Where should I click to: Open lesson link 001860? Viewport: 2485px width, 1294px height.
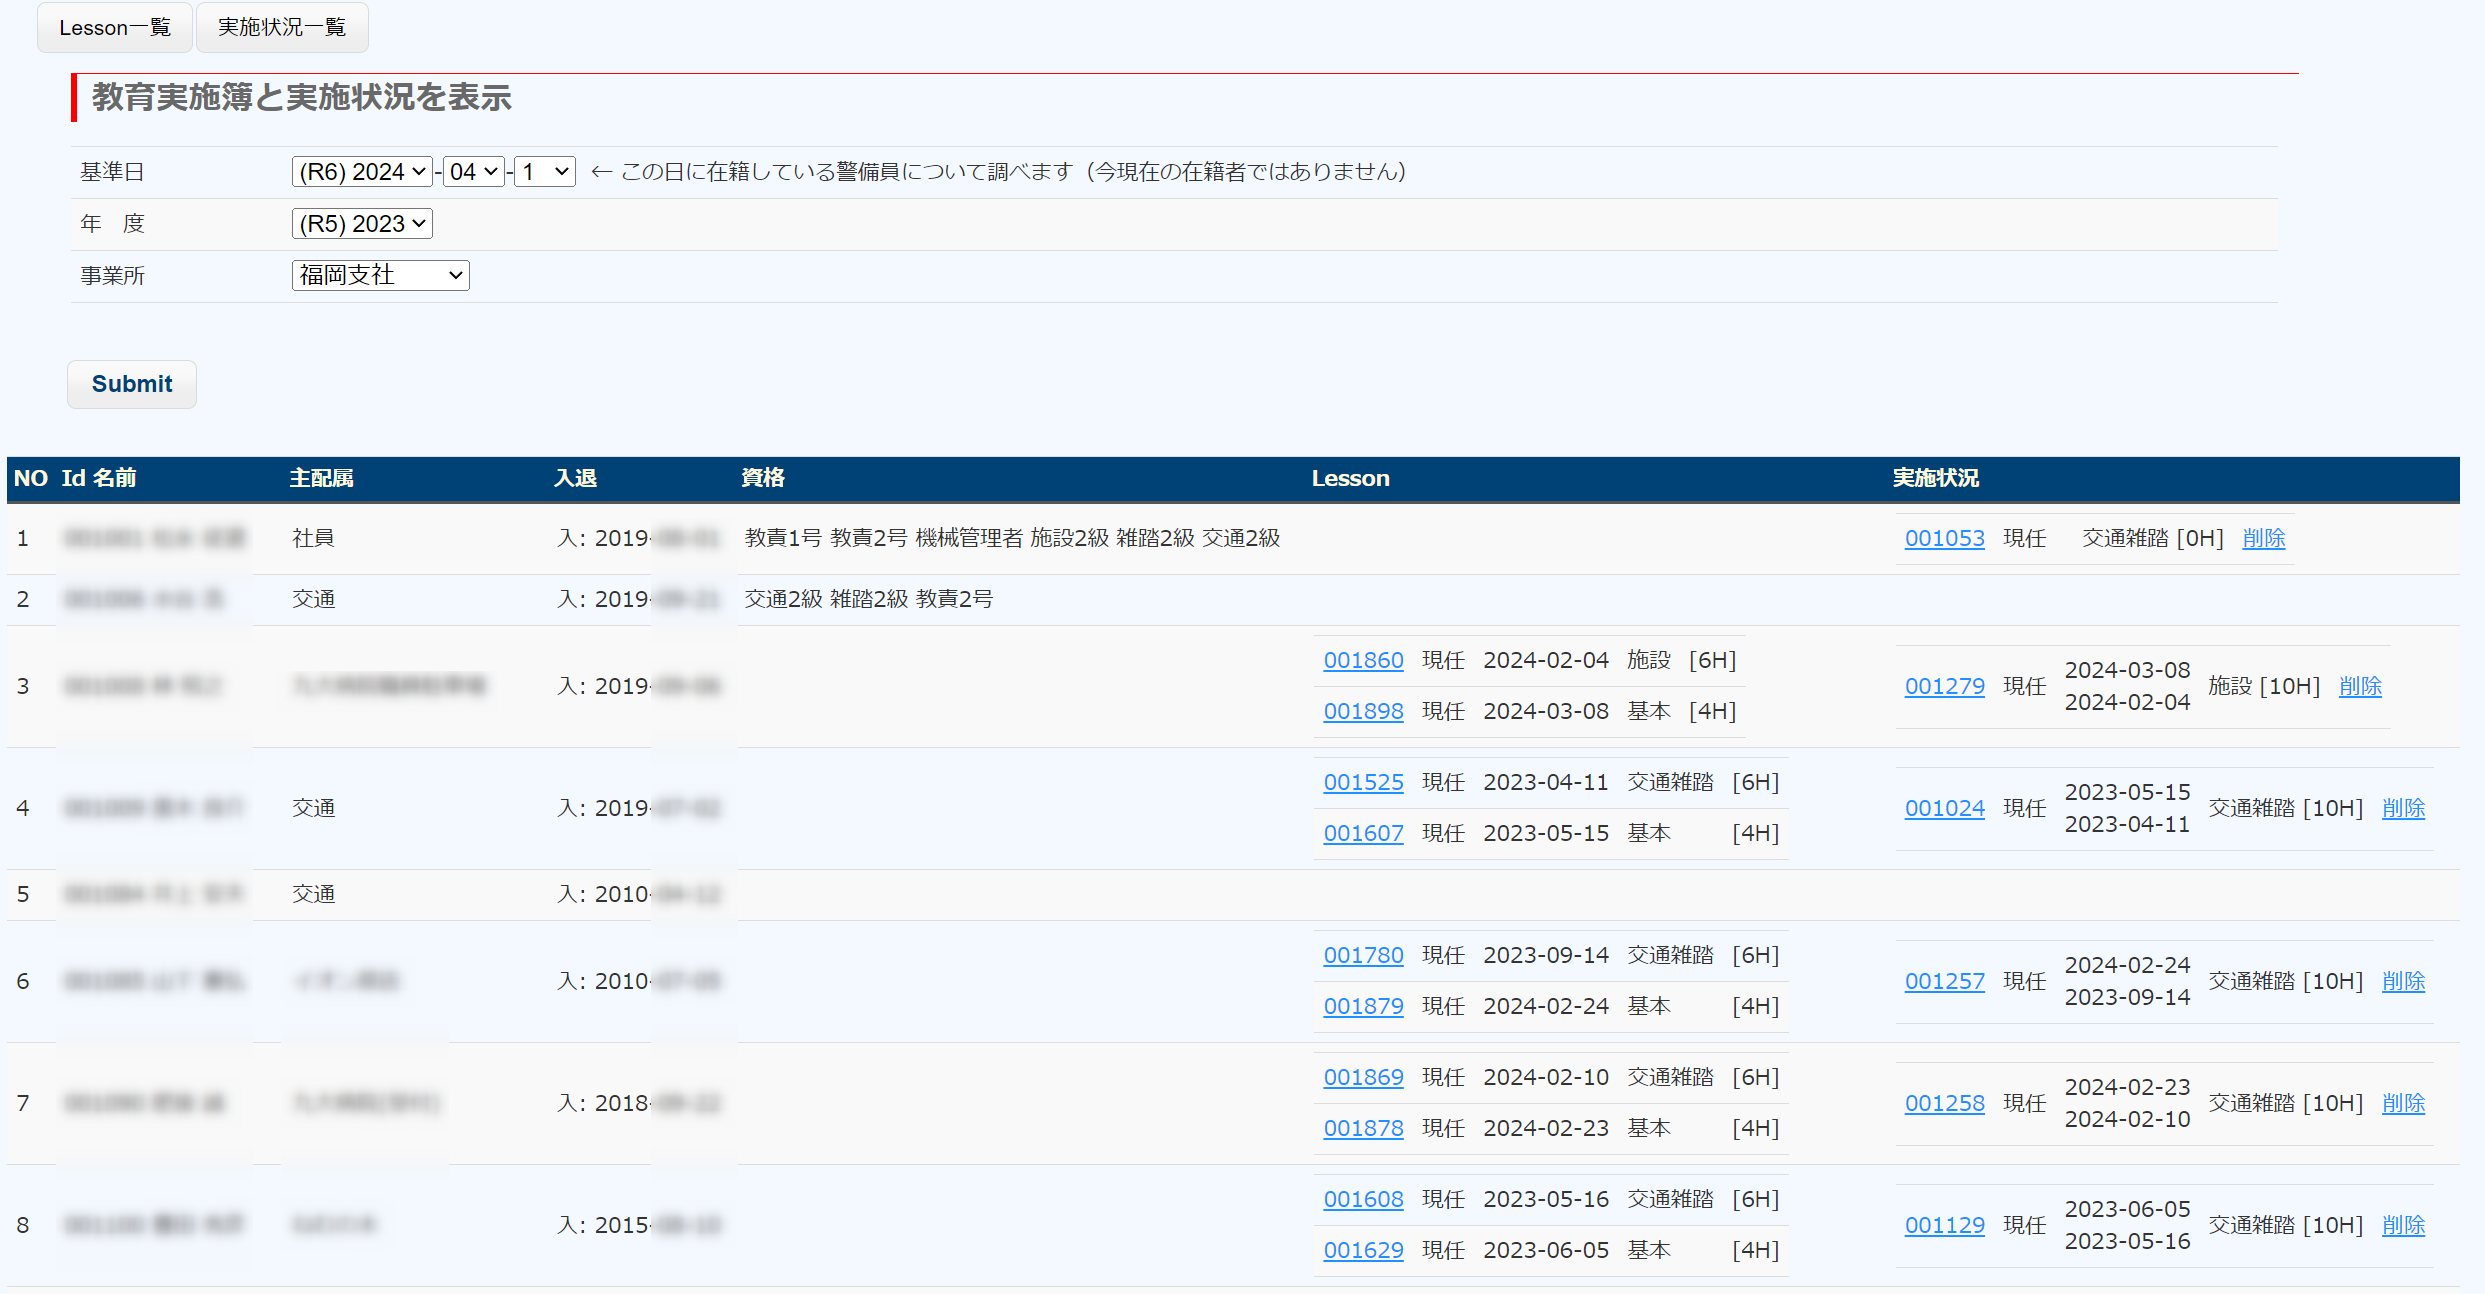(x=1363, y=661)
